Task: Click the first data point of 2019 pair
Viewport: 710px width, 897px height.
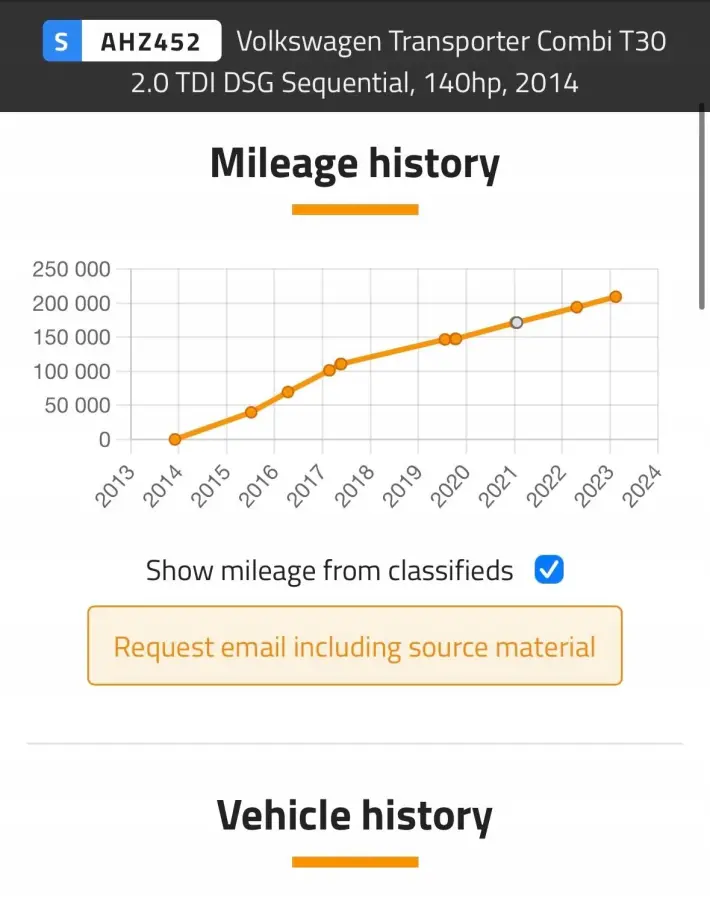Action: (x=445, y=339)
